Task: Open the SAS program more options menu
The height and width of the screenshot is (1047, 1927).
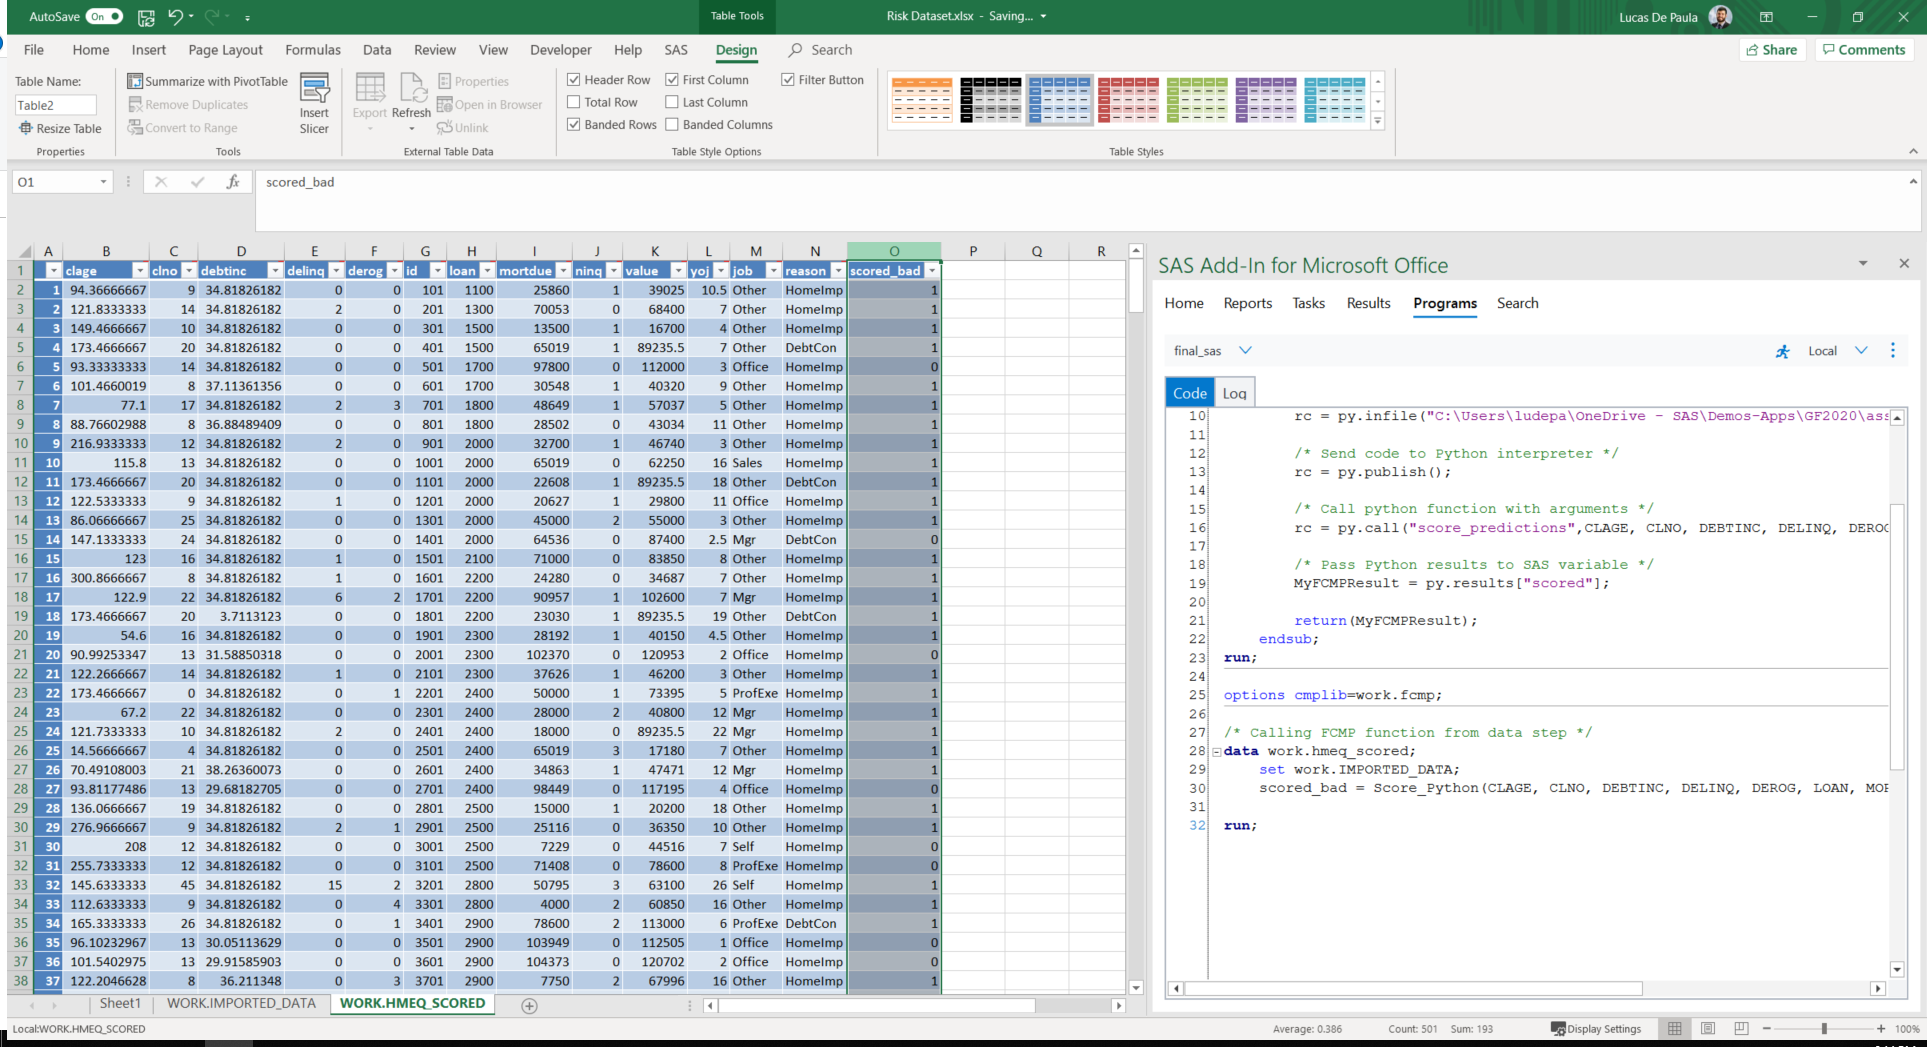Action: 1892,350
